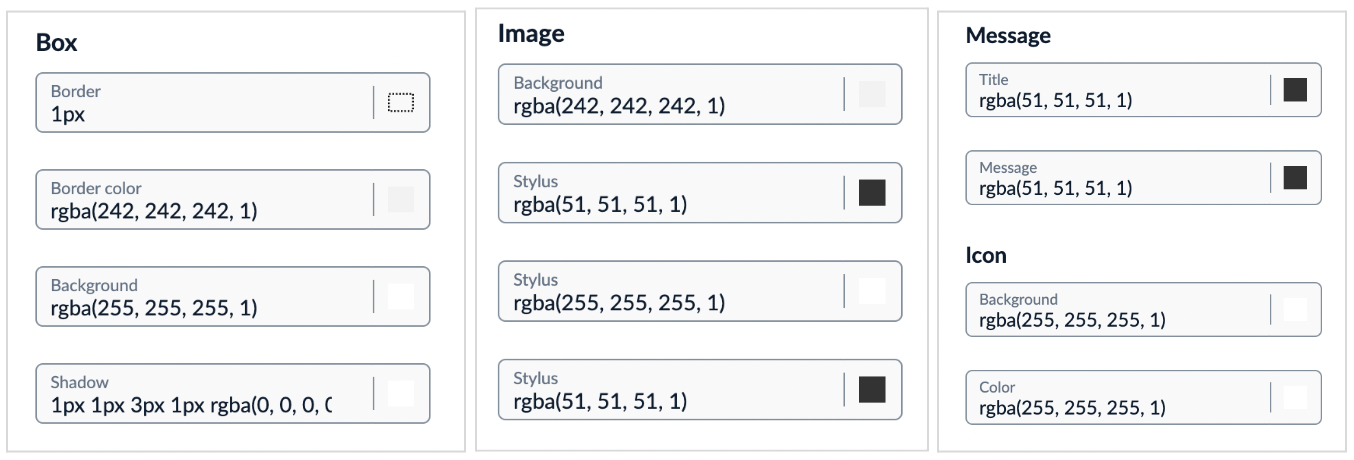The image size is (1354, 460).
Task: Click the Shadow color swatch
Action: [400, 394]
